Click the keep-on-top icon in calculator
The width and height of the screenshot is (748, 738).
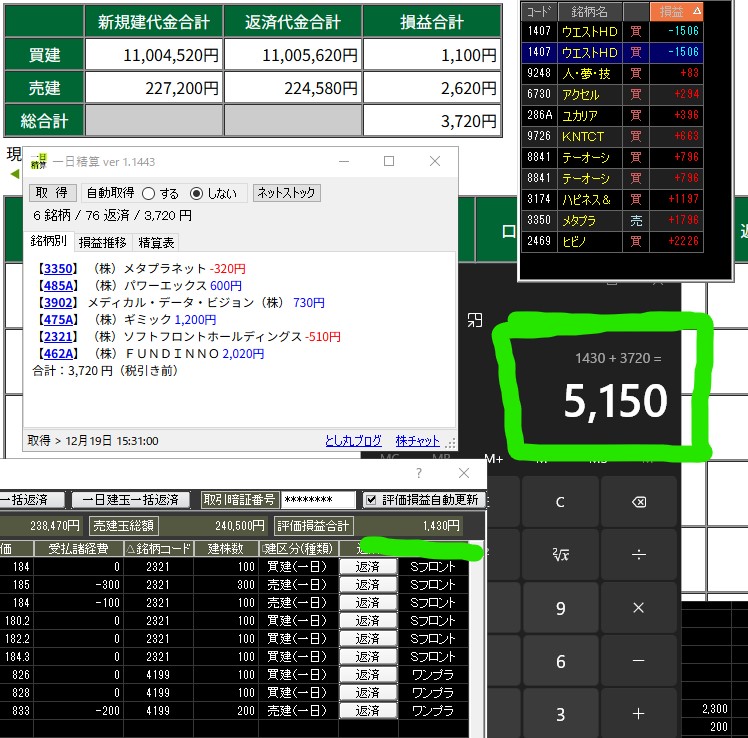475,320
